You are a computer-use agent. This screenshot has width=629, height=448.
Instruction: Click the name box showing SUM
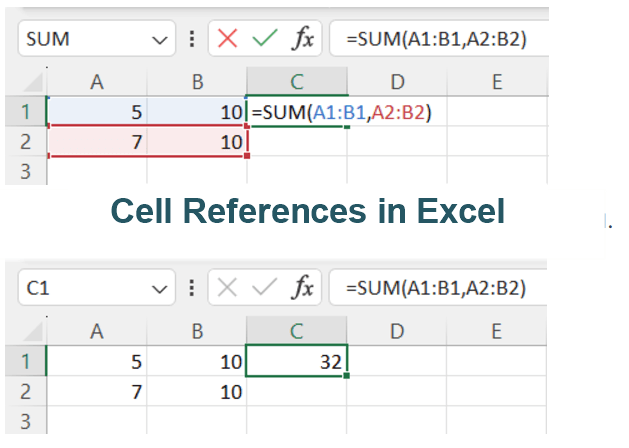97,39
